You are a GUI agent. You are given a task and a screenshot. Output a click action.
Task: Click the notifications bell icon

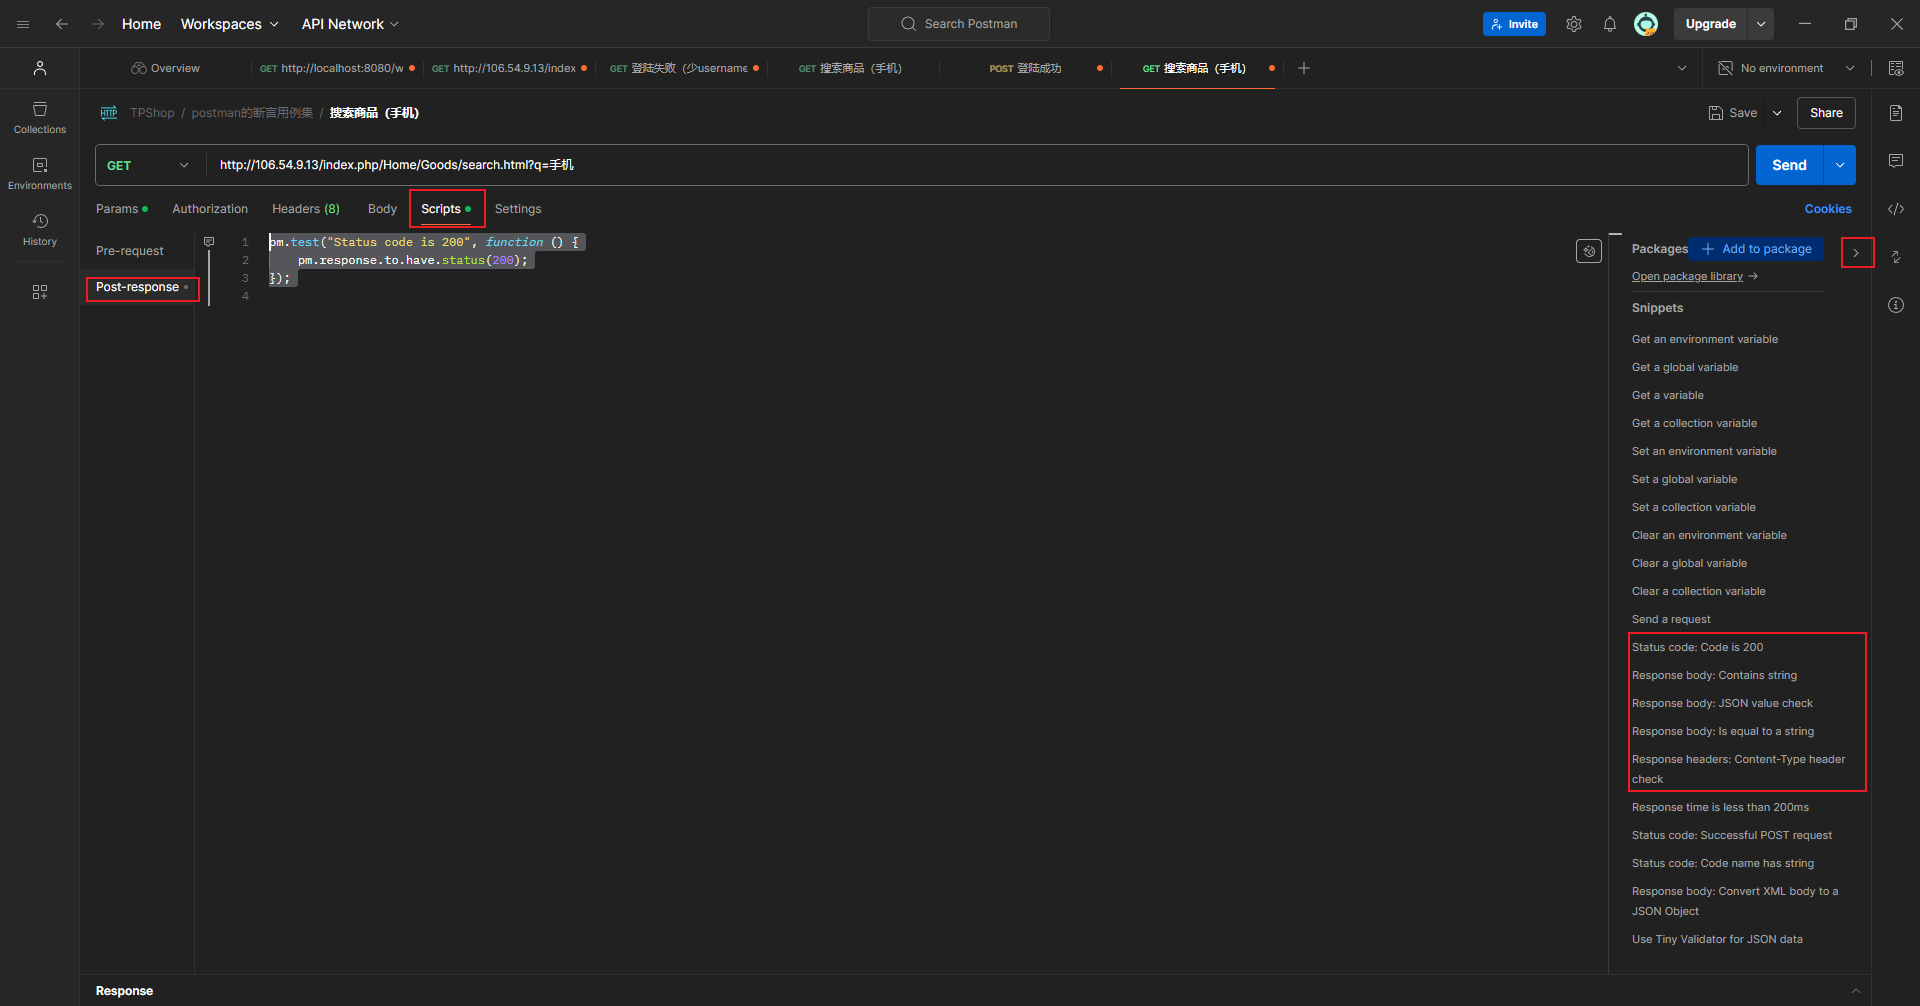[1609, 24]
